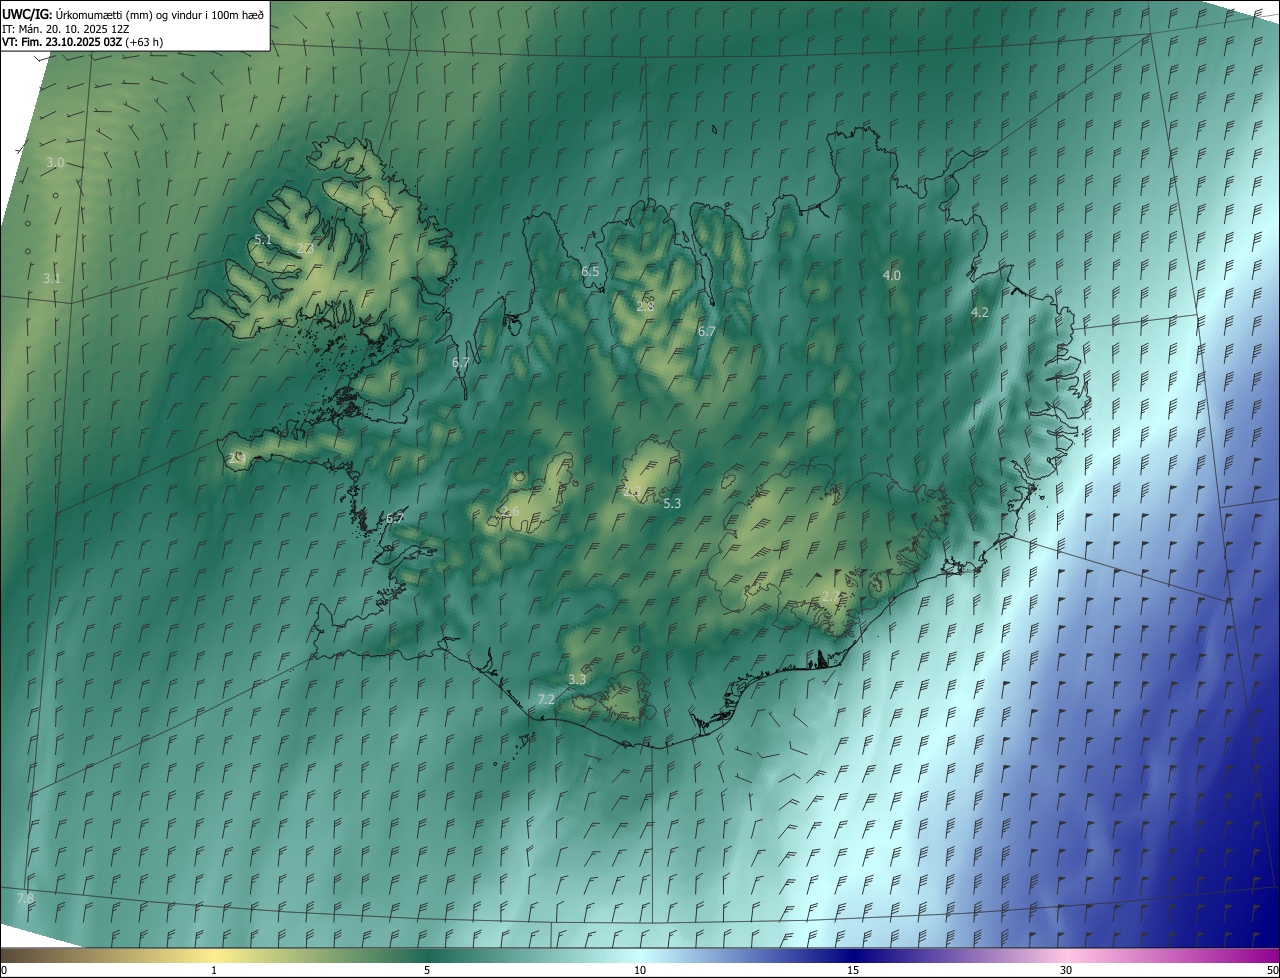Click the '2.4' value on the Snæfellsnes peninsula
Viewport: 1280px width, 978px height.
tap(237, 457)
